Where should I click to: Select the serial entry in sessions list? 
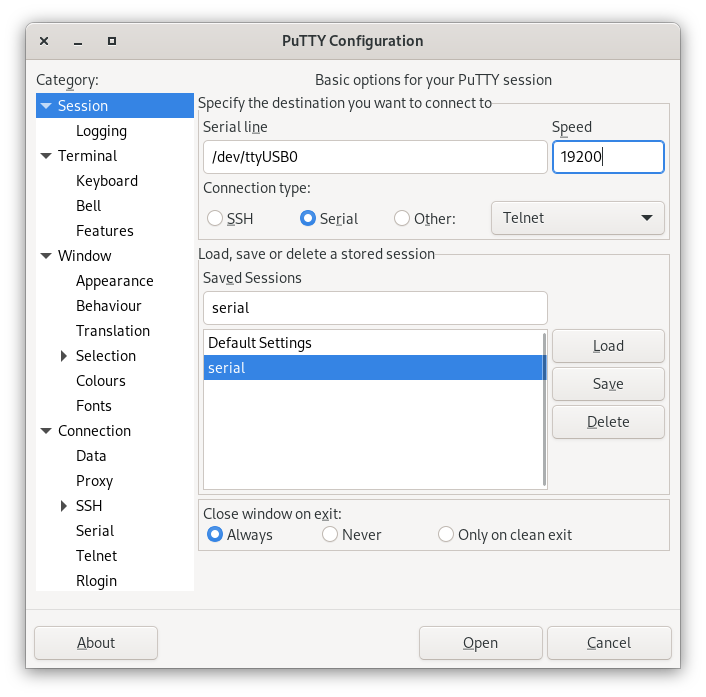click(373, 367)
